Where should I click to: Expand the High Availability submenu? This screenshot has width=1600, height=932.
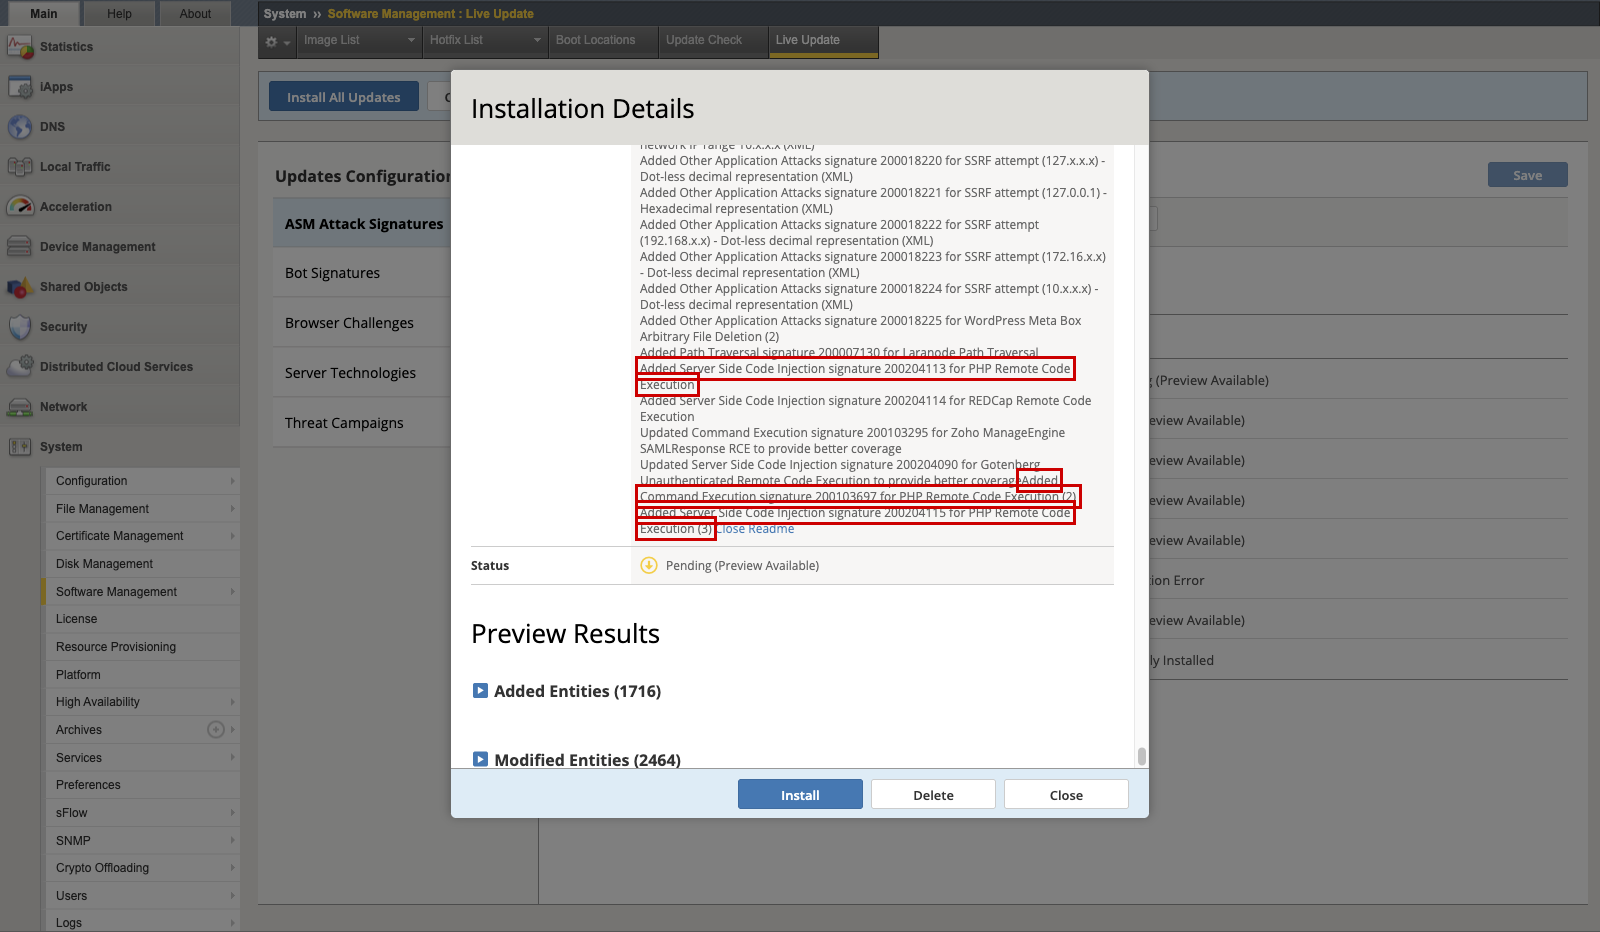pos(143,702)
